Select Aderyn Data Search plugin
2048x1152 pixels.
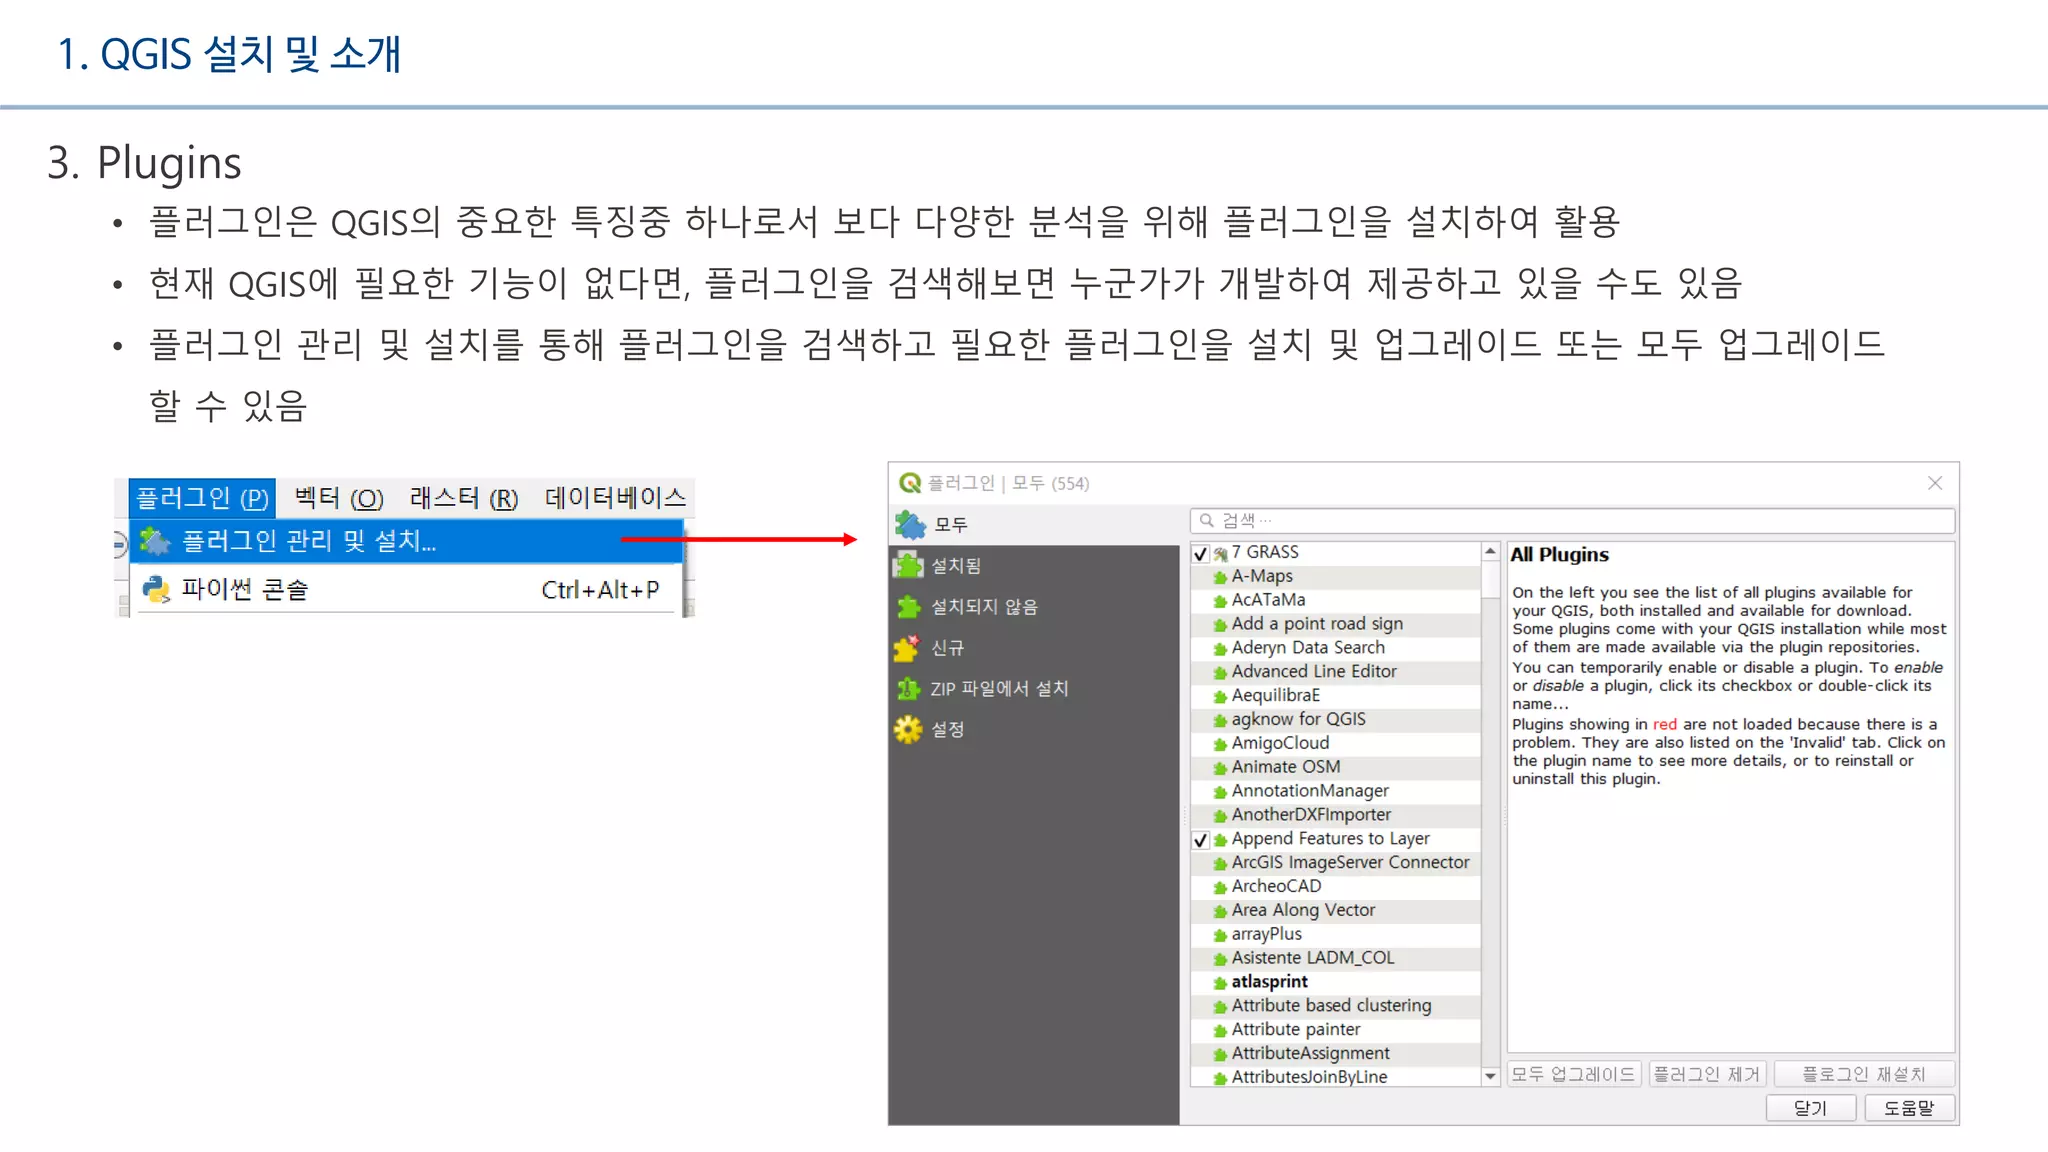pyautogui.click(x=1336, y=648)
